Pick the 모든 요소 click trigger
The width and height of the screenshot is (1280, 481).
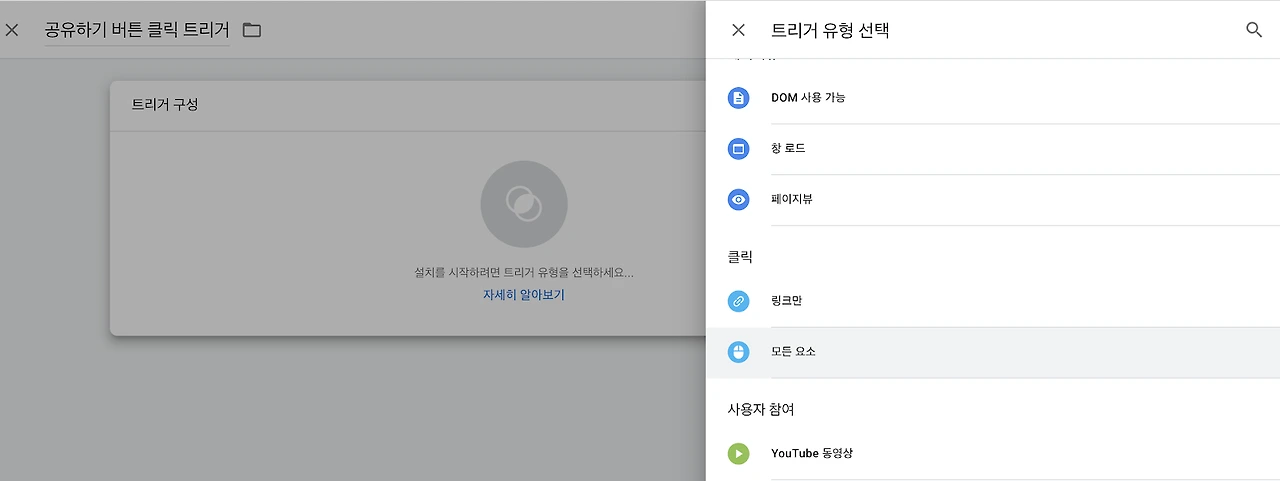coord(993,352)
